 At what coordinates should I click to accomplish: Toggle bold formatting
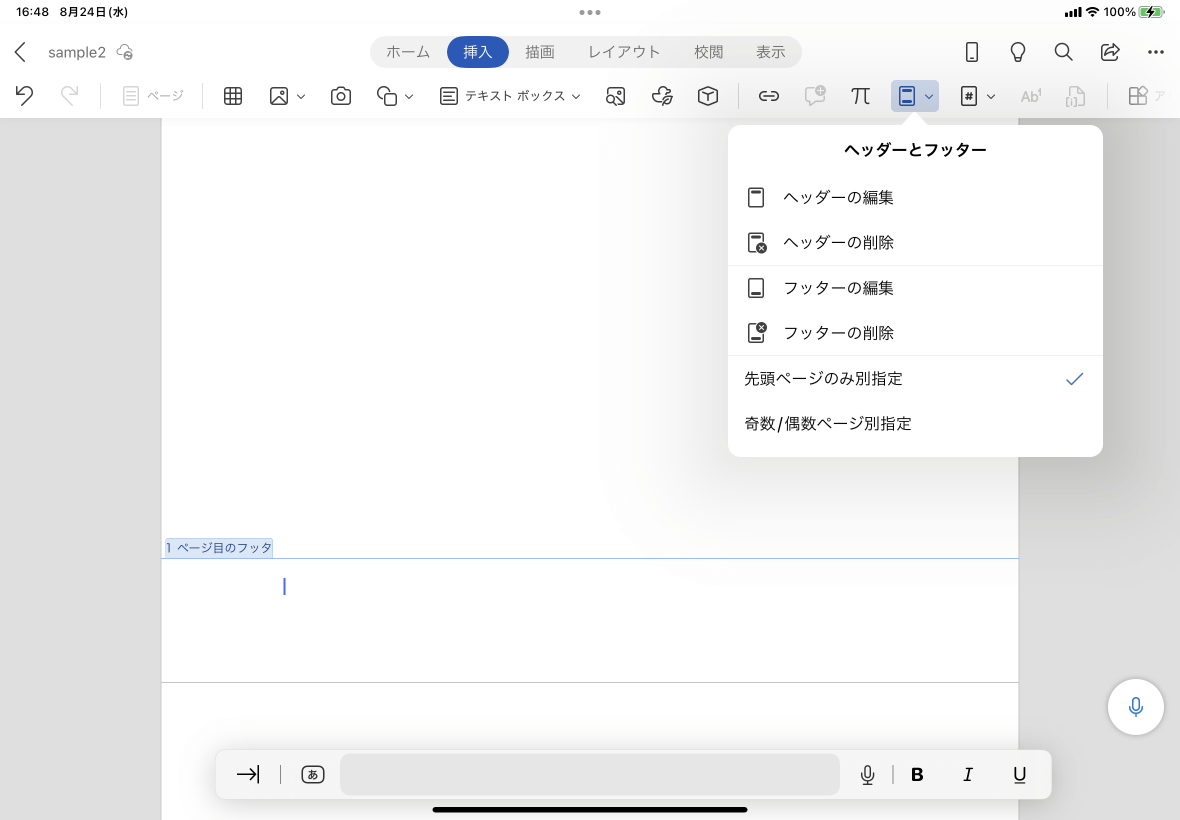tap(917, 774)
